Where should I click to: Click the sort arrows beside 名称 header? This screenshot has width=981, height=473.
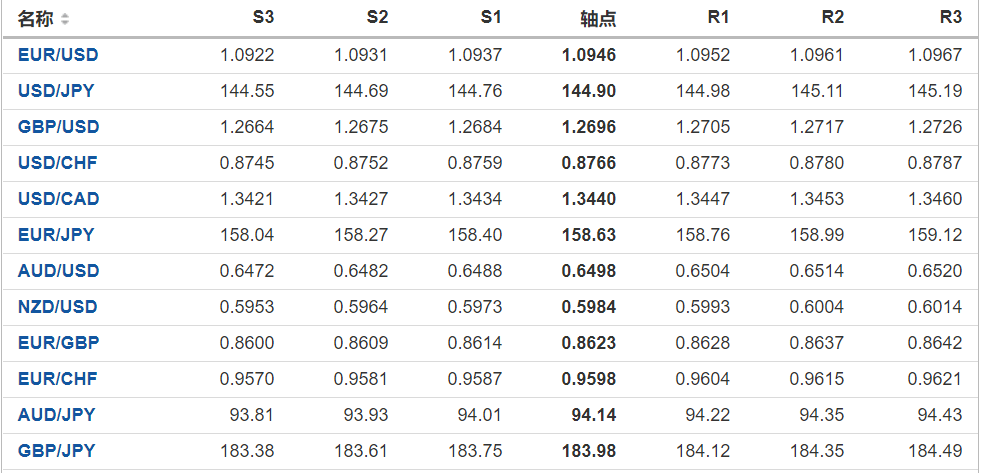[65, 19]
